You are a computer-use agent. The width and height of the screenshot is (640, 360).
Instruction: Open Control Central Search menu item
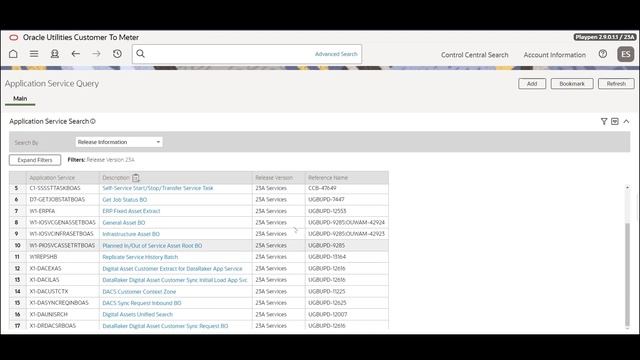pyautogui.click(x=475, y=55)
